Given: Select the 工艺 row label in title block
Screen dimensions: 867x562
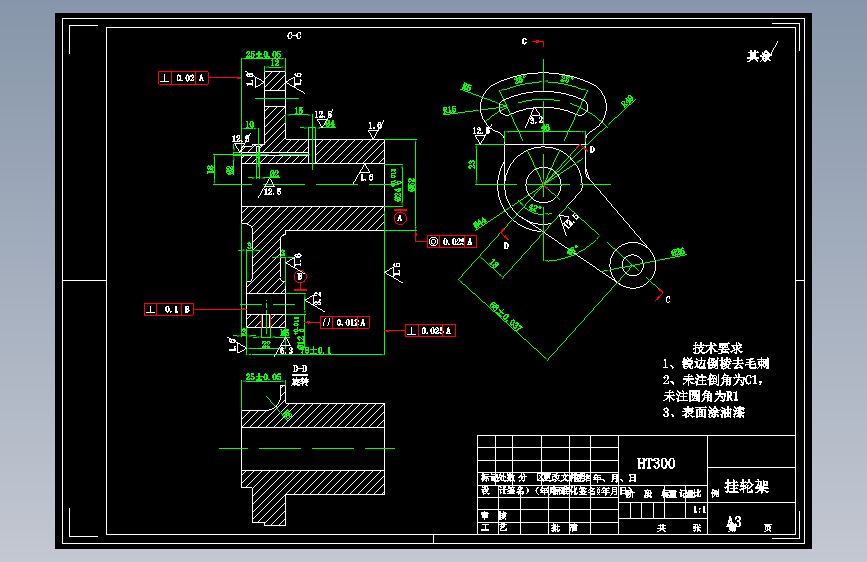Looking at the screenshot, I should tap(494, 528).
